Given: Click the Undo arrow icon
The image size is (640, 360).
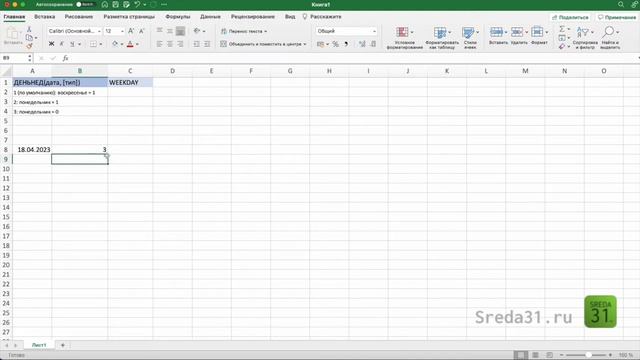Looking at the screenshot, I should [137, 4].
